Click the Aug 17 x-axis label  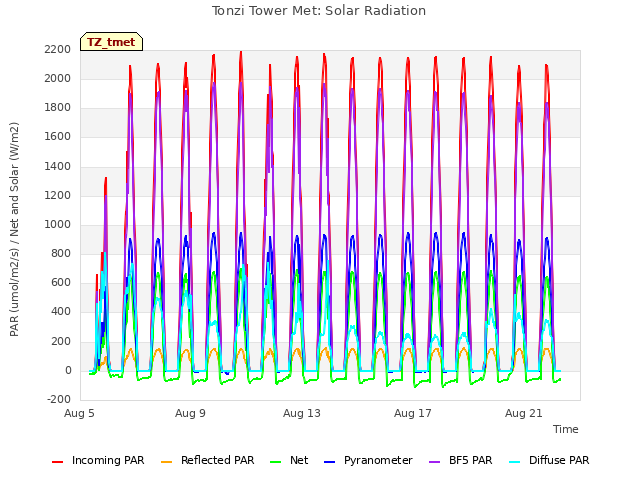point(413,413)
